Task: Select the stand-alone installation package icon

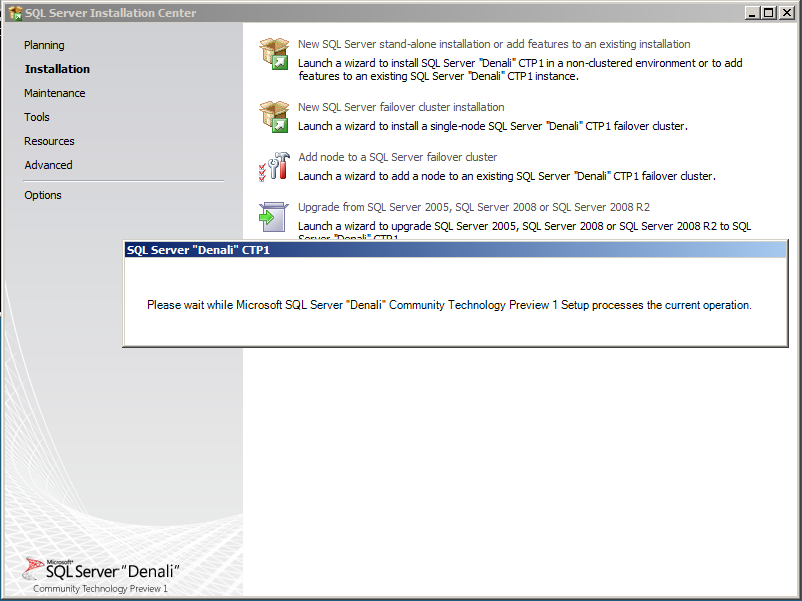Action: (273, 55)
